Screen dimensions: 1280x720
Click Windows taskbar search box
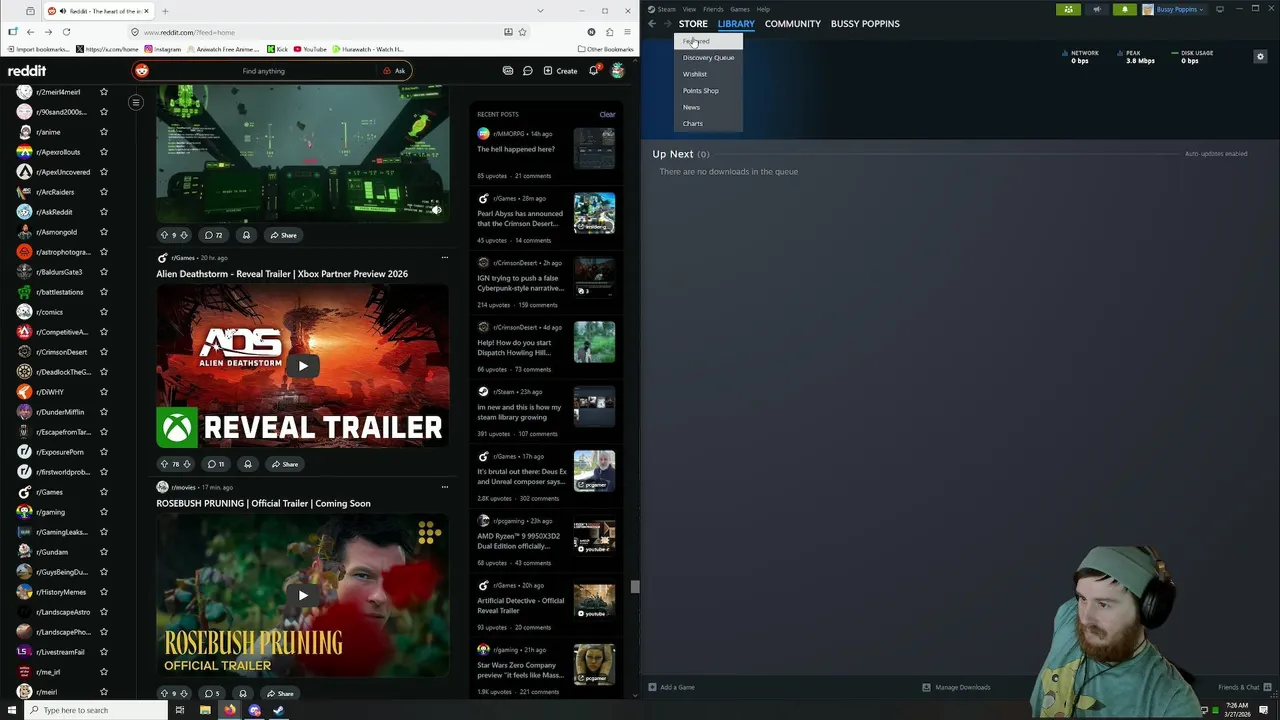coord(97,710)
